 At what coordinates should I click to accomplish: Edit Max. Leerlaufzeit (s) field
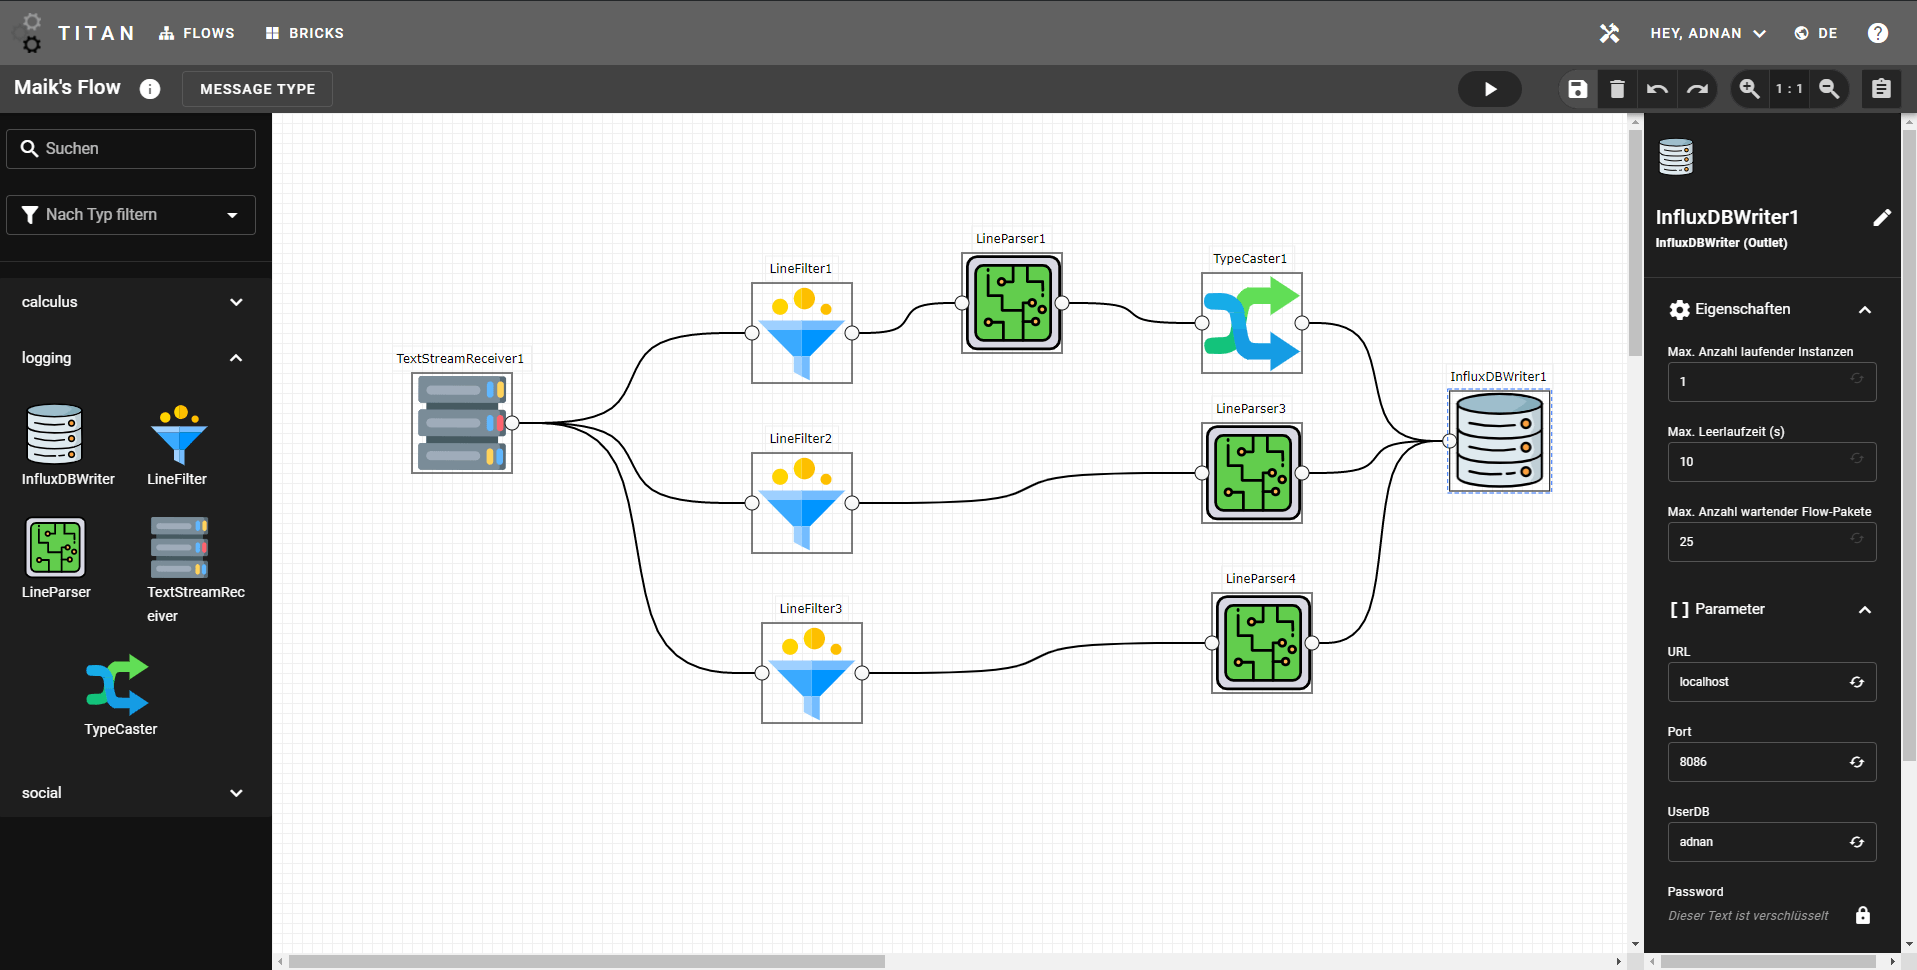[1771, 462]
